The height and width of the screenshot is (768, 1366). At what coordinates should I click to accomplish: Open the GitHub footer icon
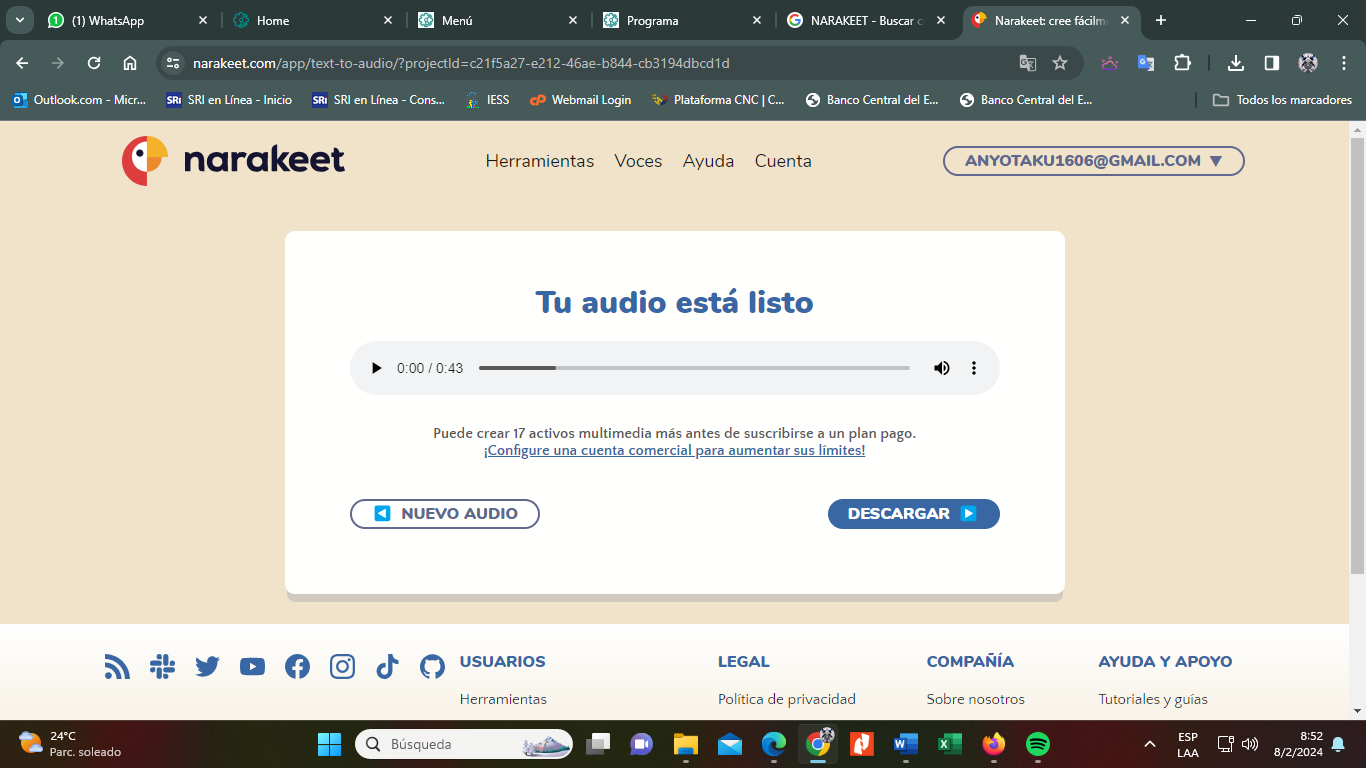432,667
